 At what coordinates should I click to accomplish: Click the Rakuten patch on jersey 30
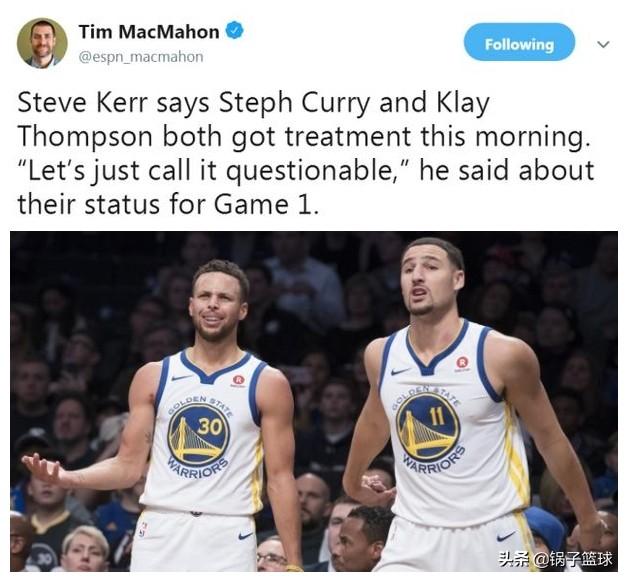tap(238, 381)
